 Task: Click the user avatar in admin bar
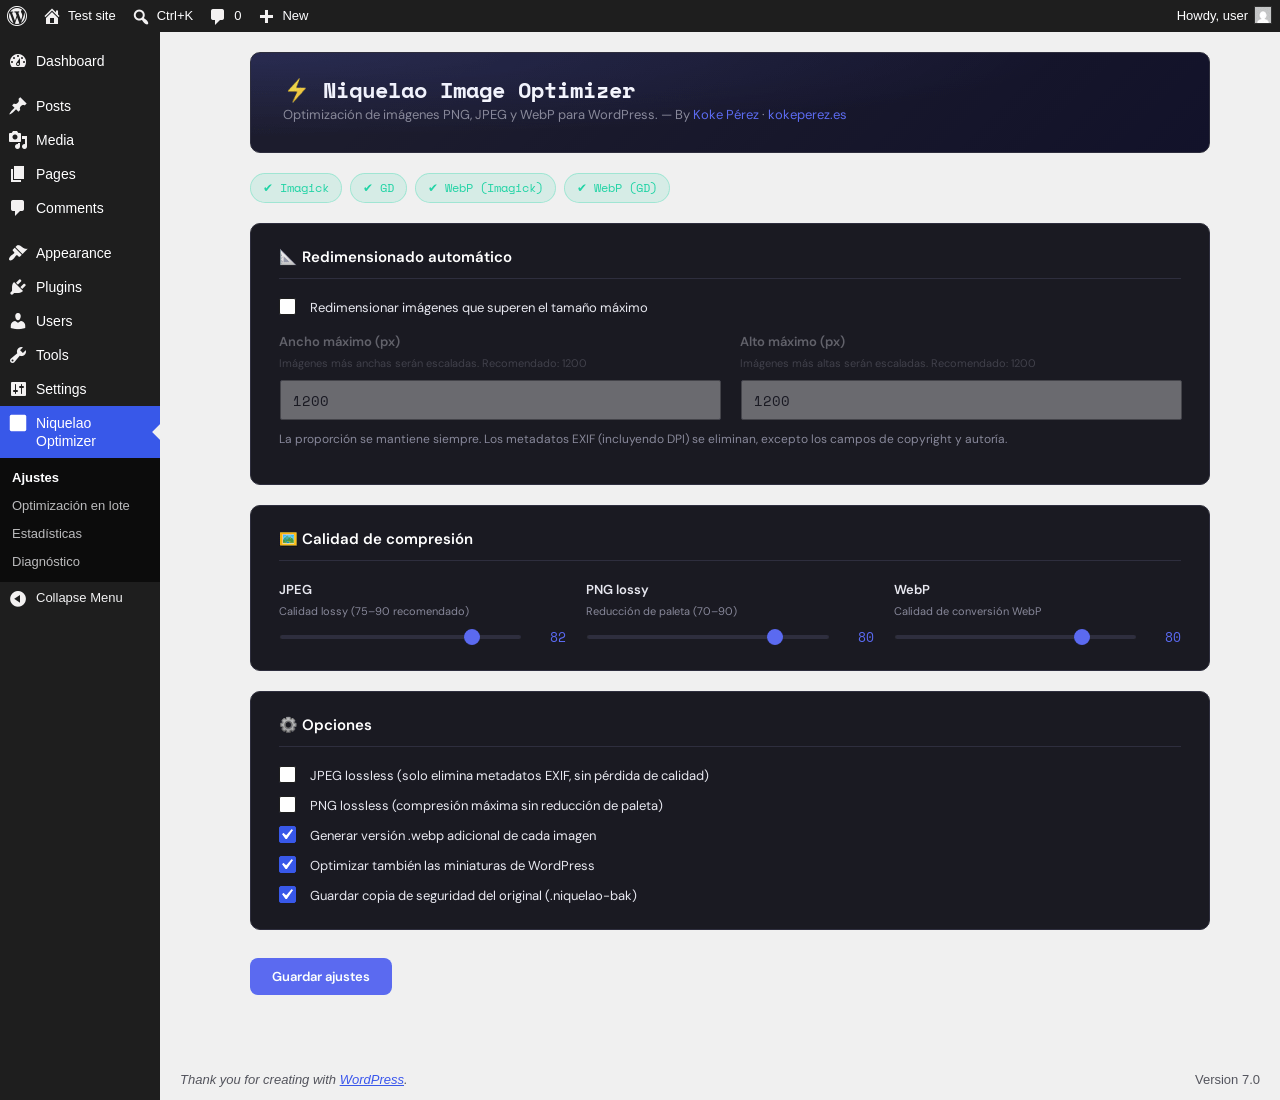(x=1263, y=16)
